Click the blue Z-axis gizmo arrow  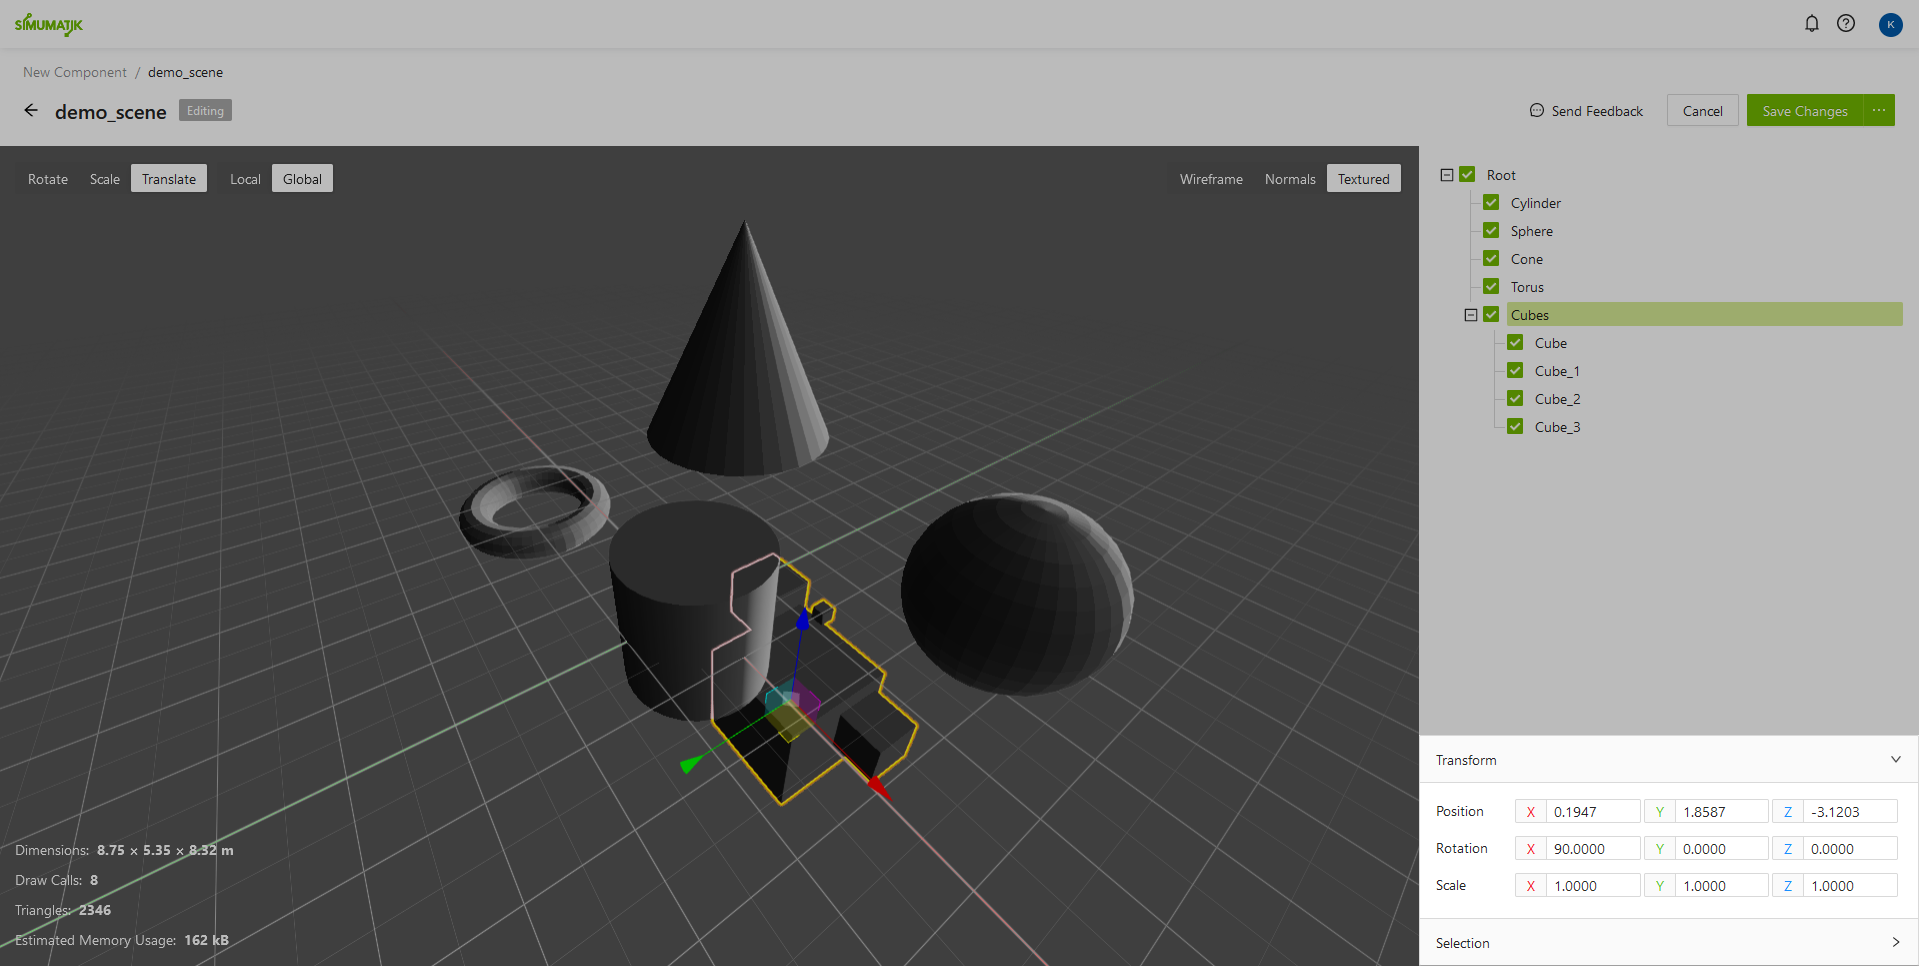802,620
